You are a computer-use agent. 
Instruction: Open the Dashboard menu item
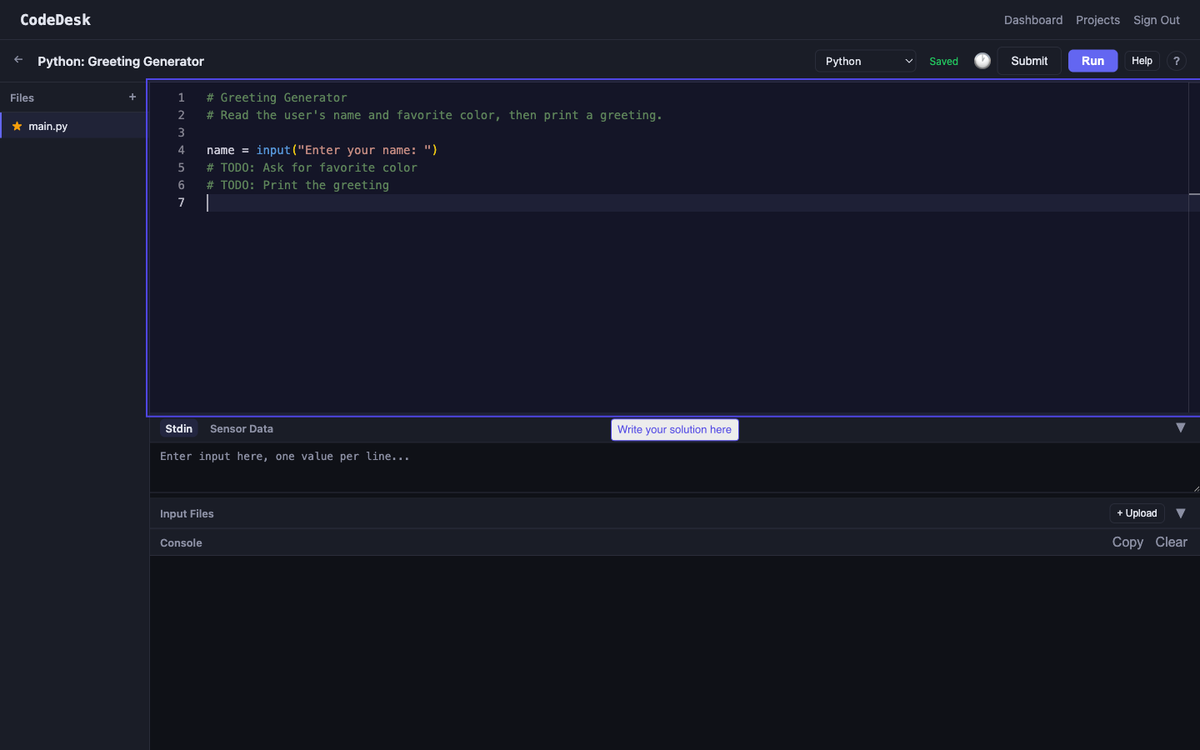tap(1033, 20)
